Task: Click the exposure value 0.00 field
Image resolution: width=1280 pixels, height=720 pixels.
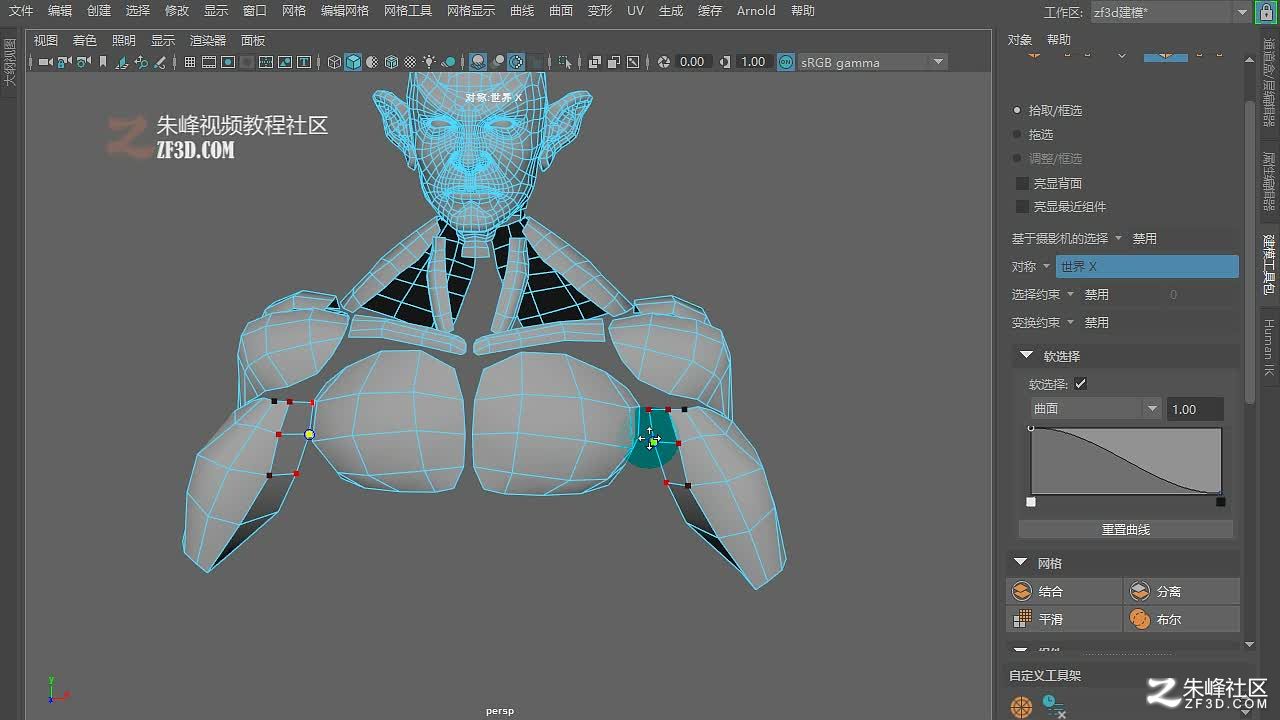Action: coord(692,62)
